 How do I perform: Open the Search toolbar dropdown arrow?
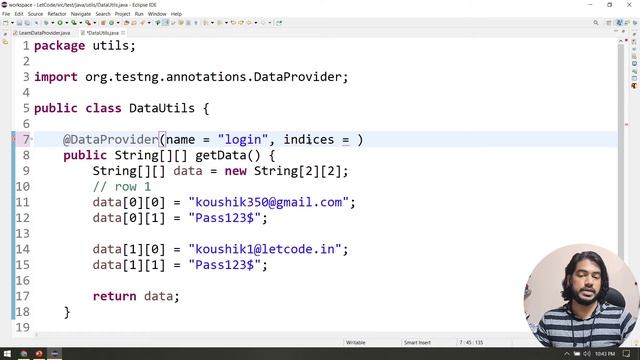click(x=149, y=23)
